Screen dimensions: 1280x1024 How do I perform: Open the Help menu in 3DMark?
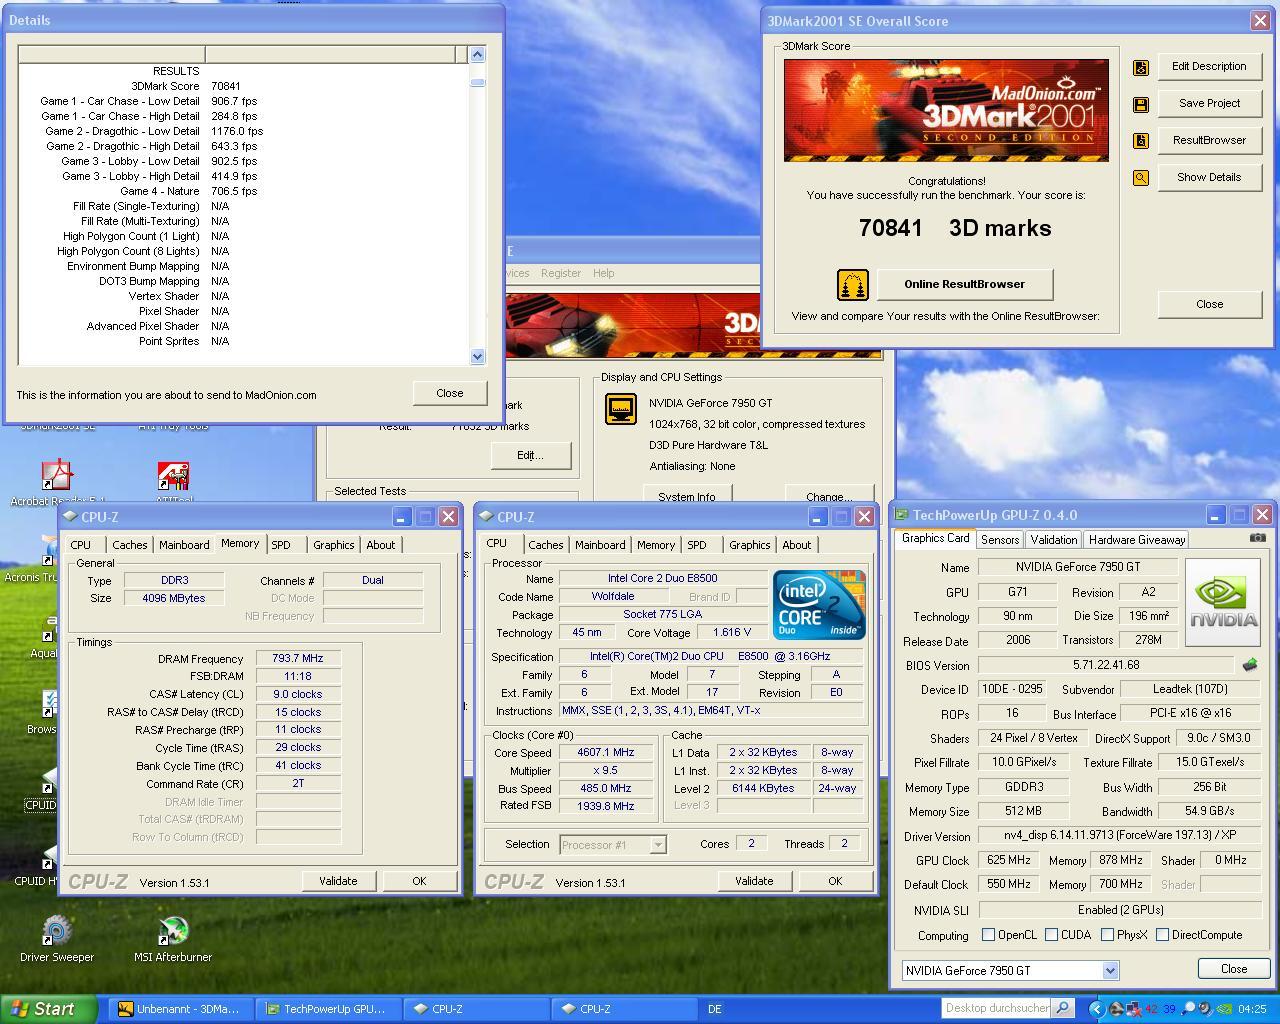pos(603,273)
